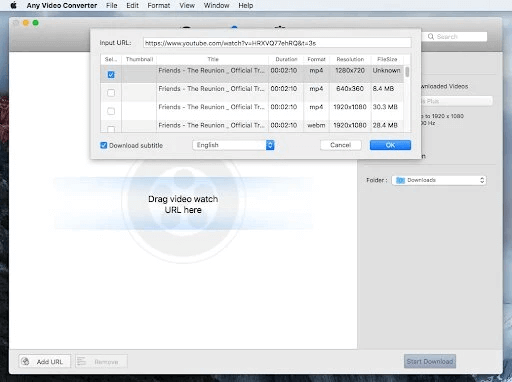512x382 pixels.
Task: Select the title in the webm row
Action: point(212,125)
